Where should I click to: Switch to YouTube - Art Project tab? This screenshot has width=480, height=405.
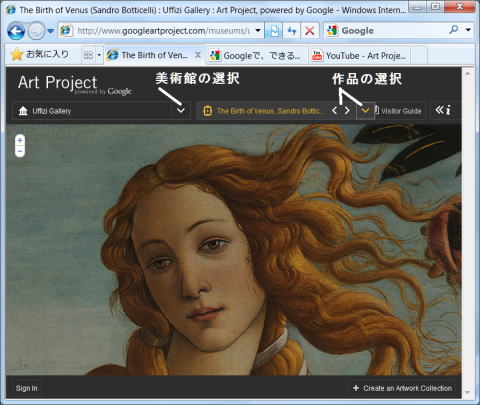pos(359,55)
